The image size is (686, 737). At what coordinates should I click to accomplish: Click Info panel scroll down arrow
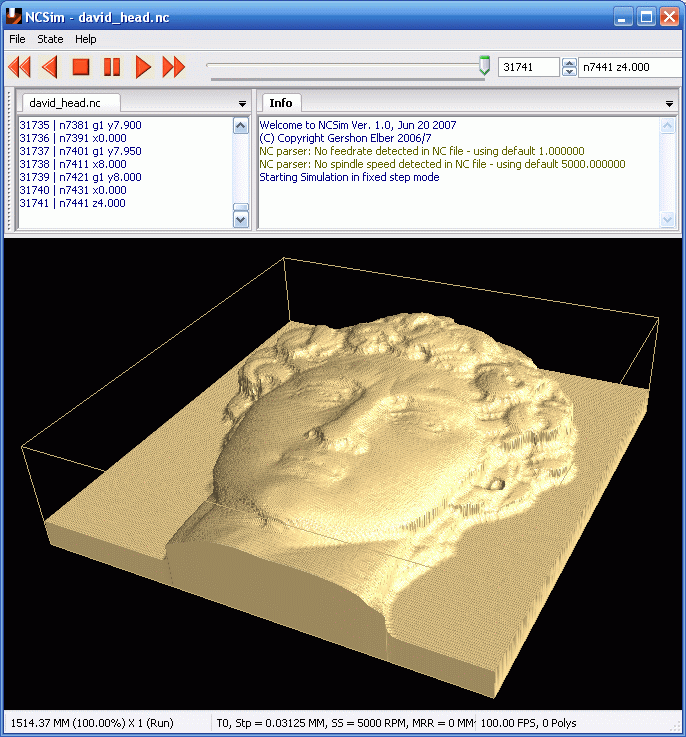[x=668, y=220]
